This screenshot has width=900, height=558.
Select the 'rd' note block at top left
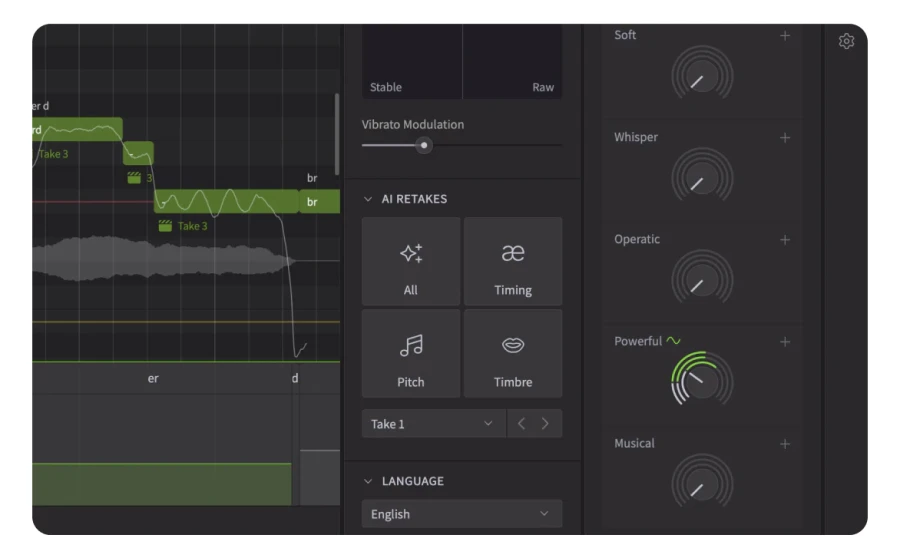click(77, 129)
